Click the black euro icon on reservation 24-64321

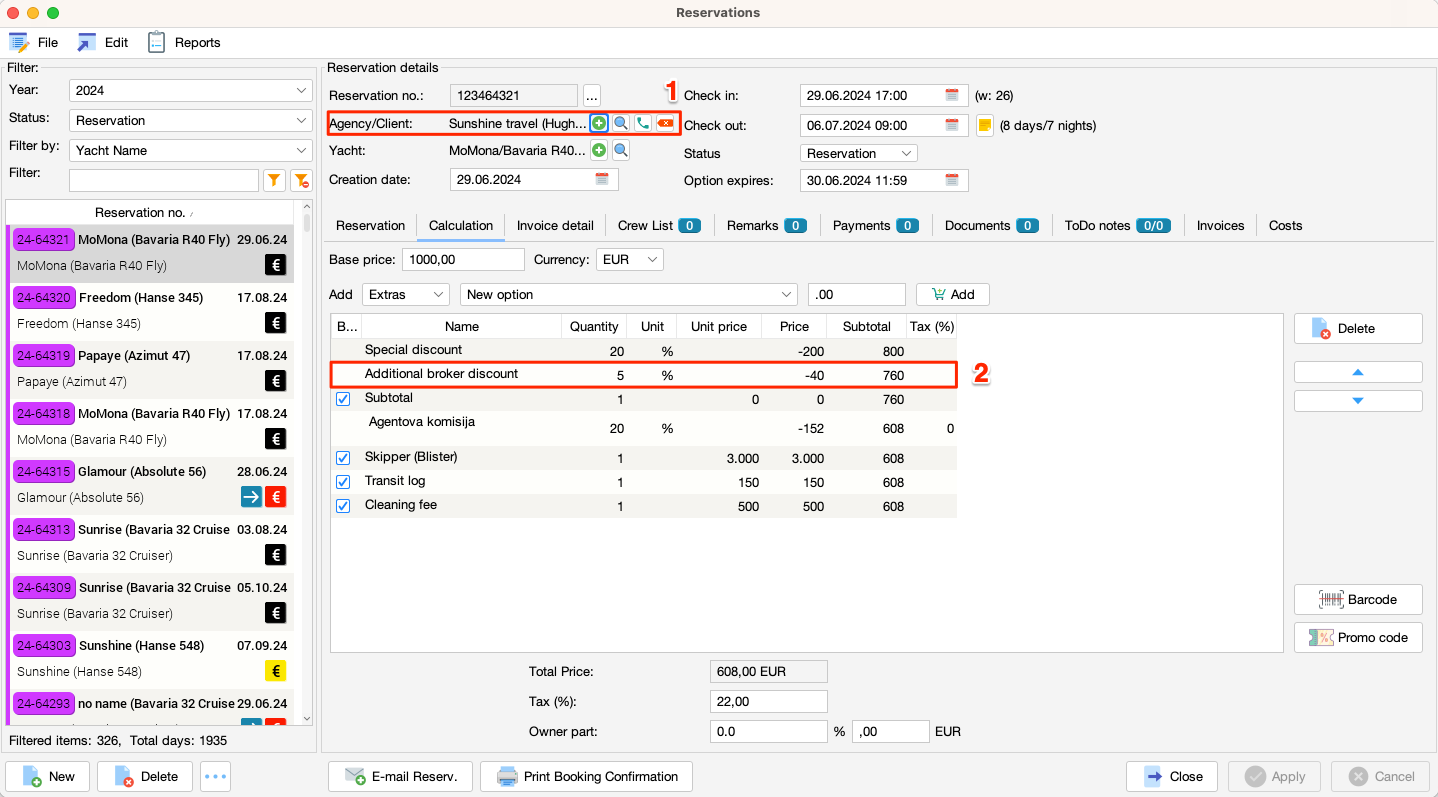277,265
